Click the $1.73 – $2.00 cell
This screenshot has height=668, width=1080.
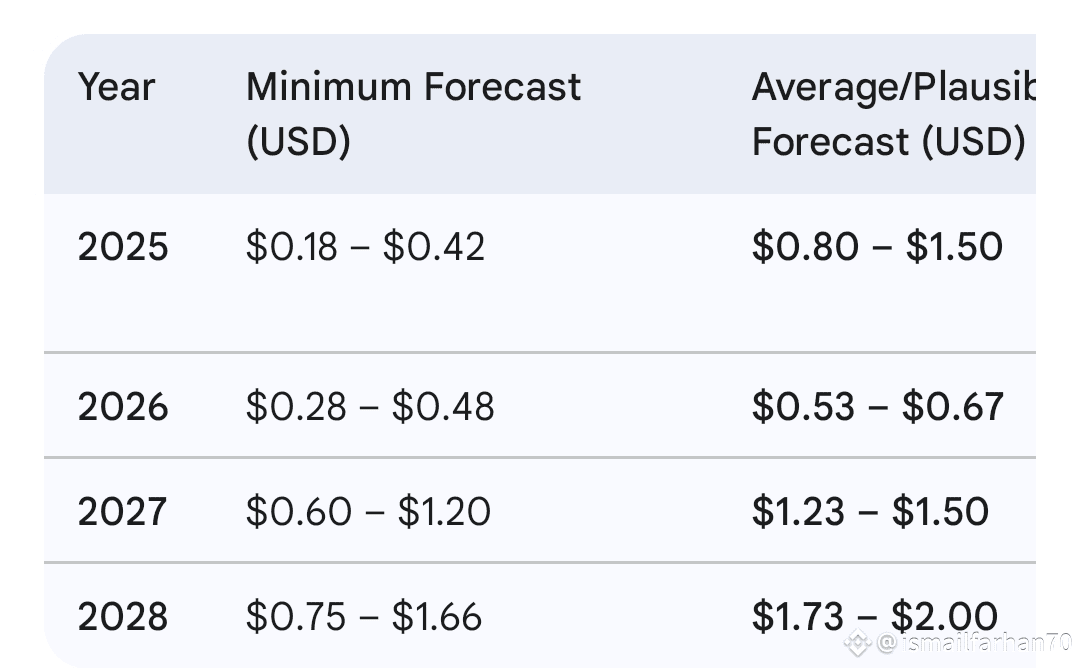(875, 616)
